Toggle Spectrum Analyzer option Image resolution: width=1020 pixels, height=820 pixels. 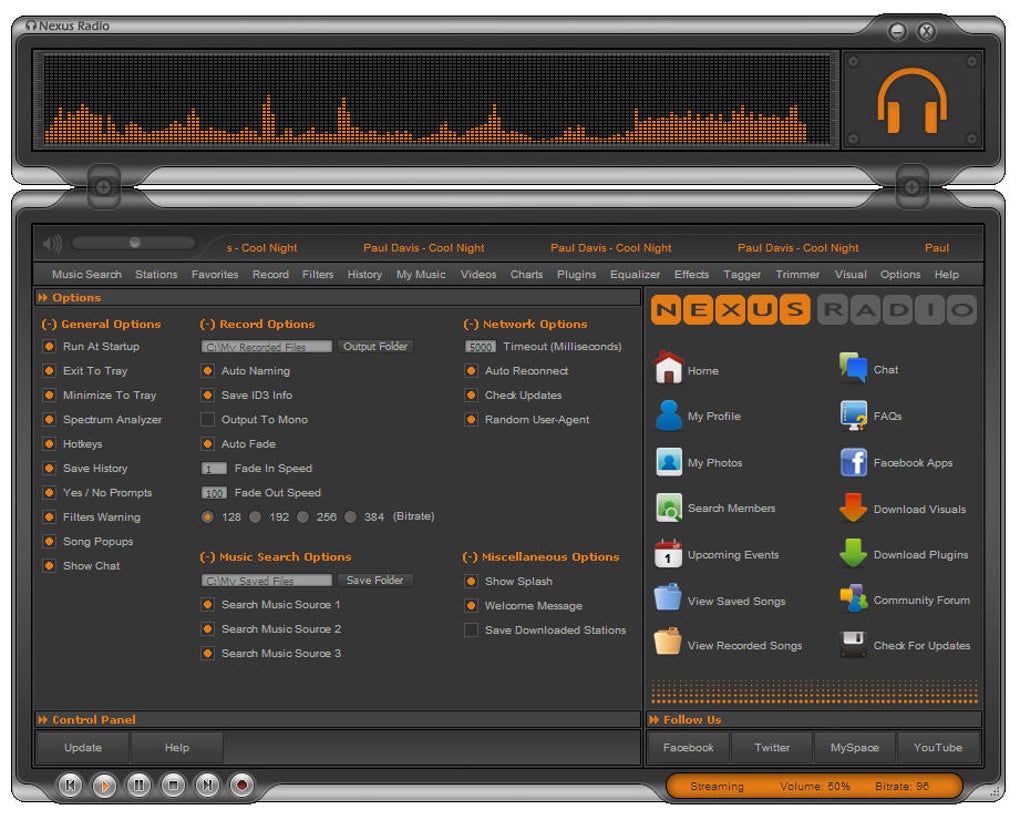[x=49, y=419]
